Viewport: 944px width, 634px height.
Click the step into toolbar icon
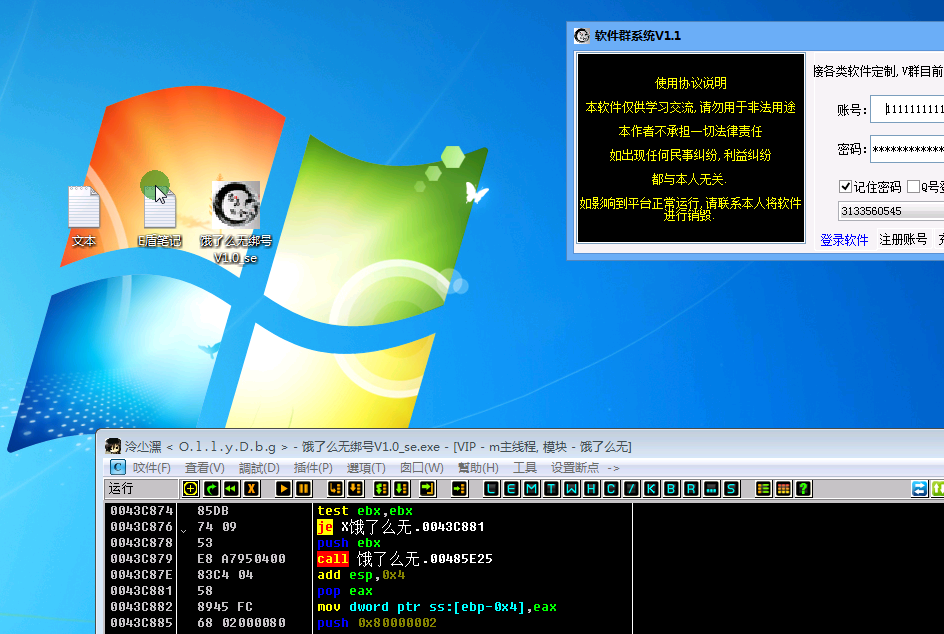click(x=335, y=489)
